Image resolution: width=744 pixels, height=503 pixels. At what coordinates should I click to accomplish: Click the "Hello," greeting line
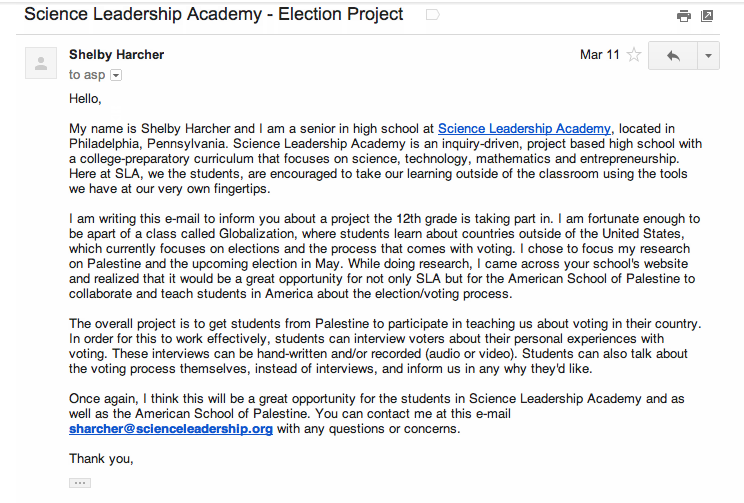click(86, 98)
